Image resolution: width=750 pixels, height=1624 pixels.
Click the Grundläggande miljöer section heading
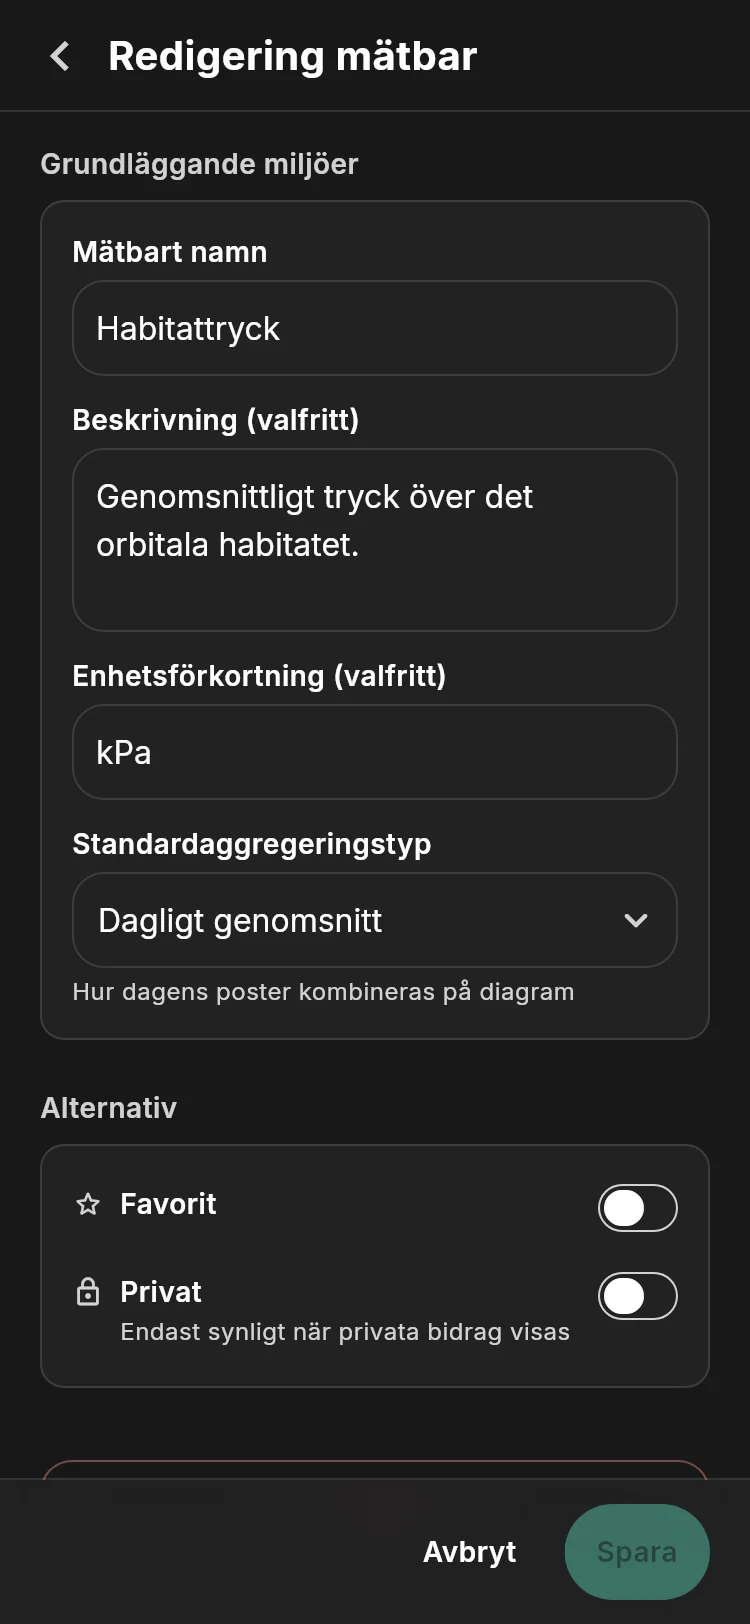click(199, 164)
